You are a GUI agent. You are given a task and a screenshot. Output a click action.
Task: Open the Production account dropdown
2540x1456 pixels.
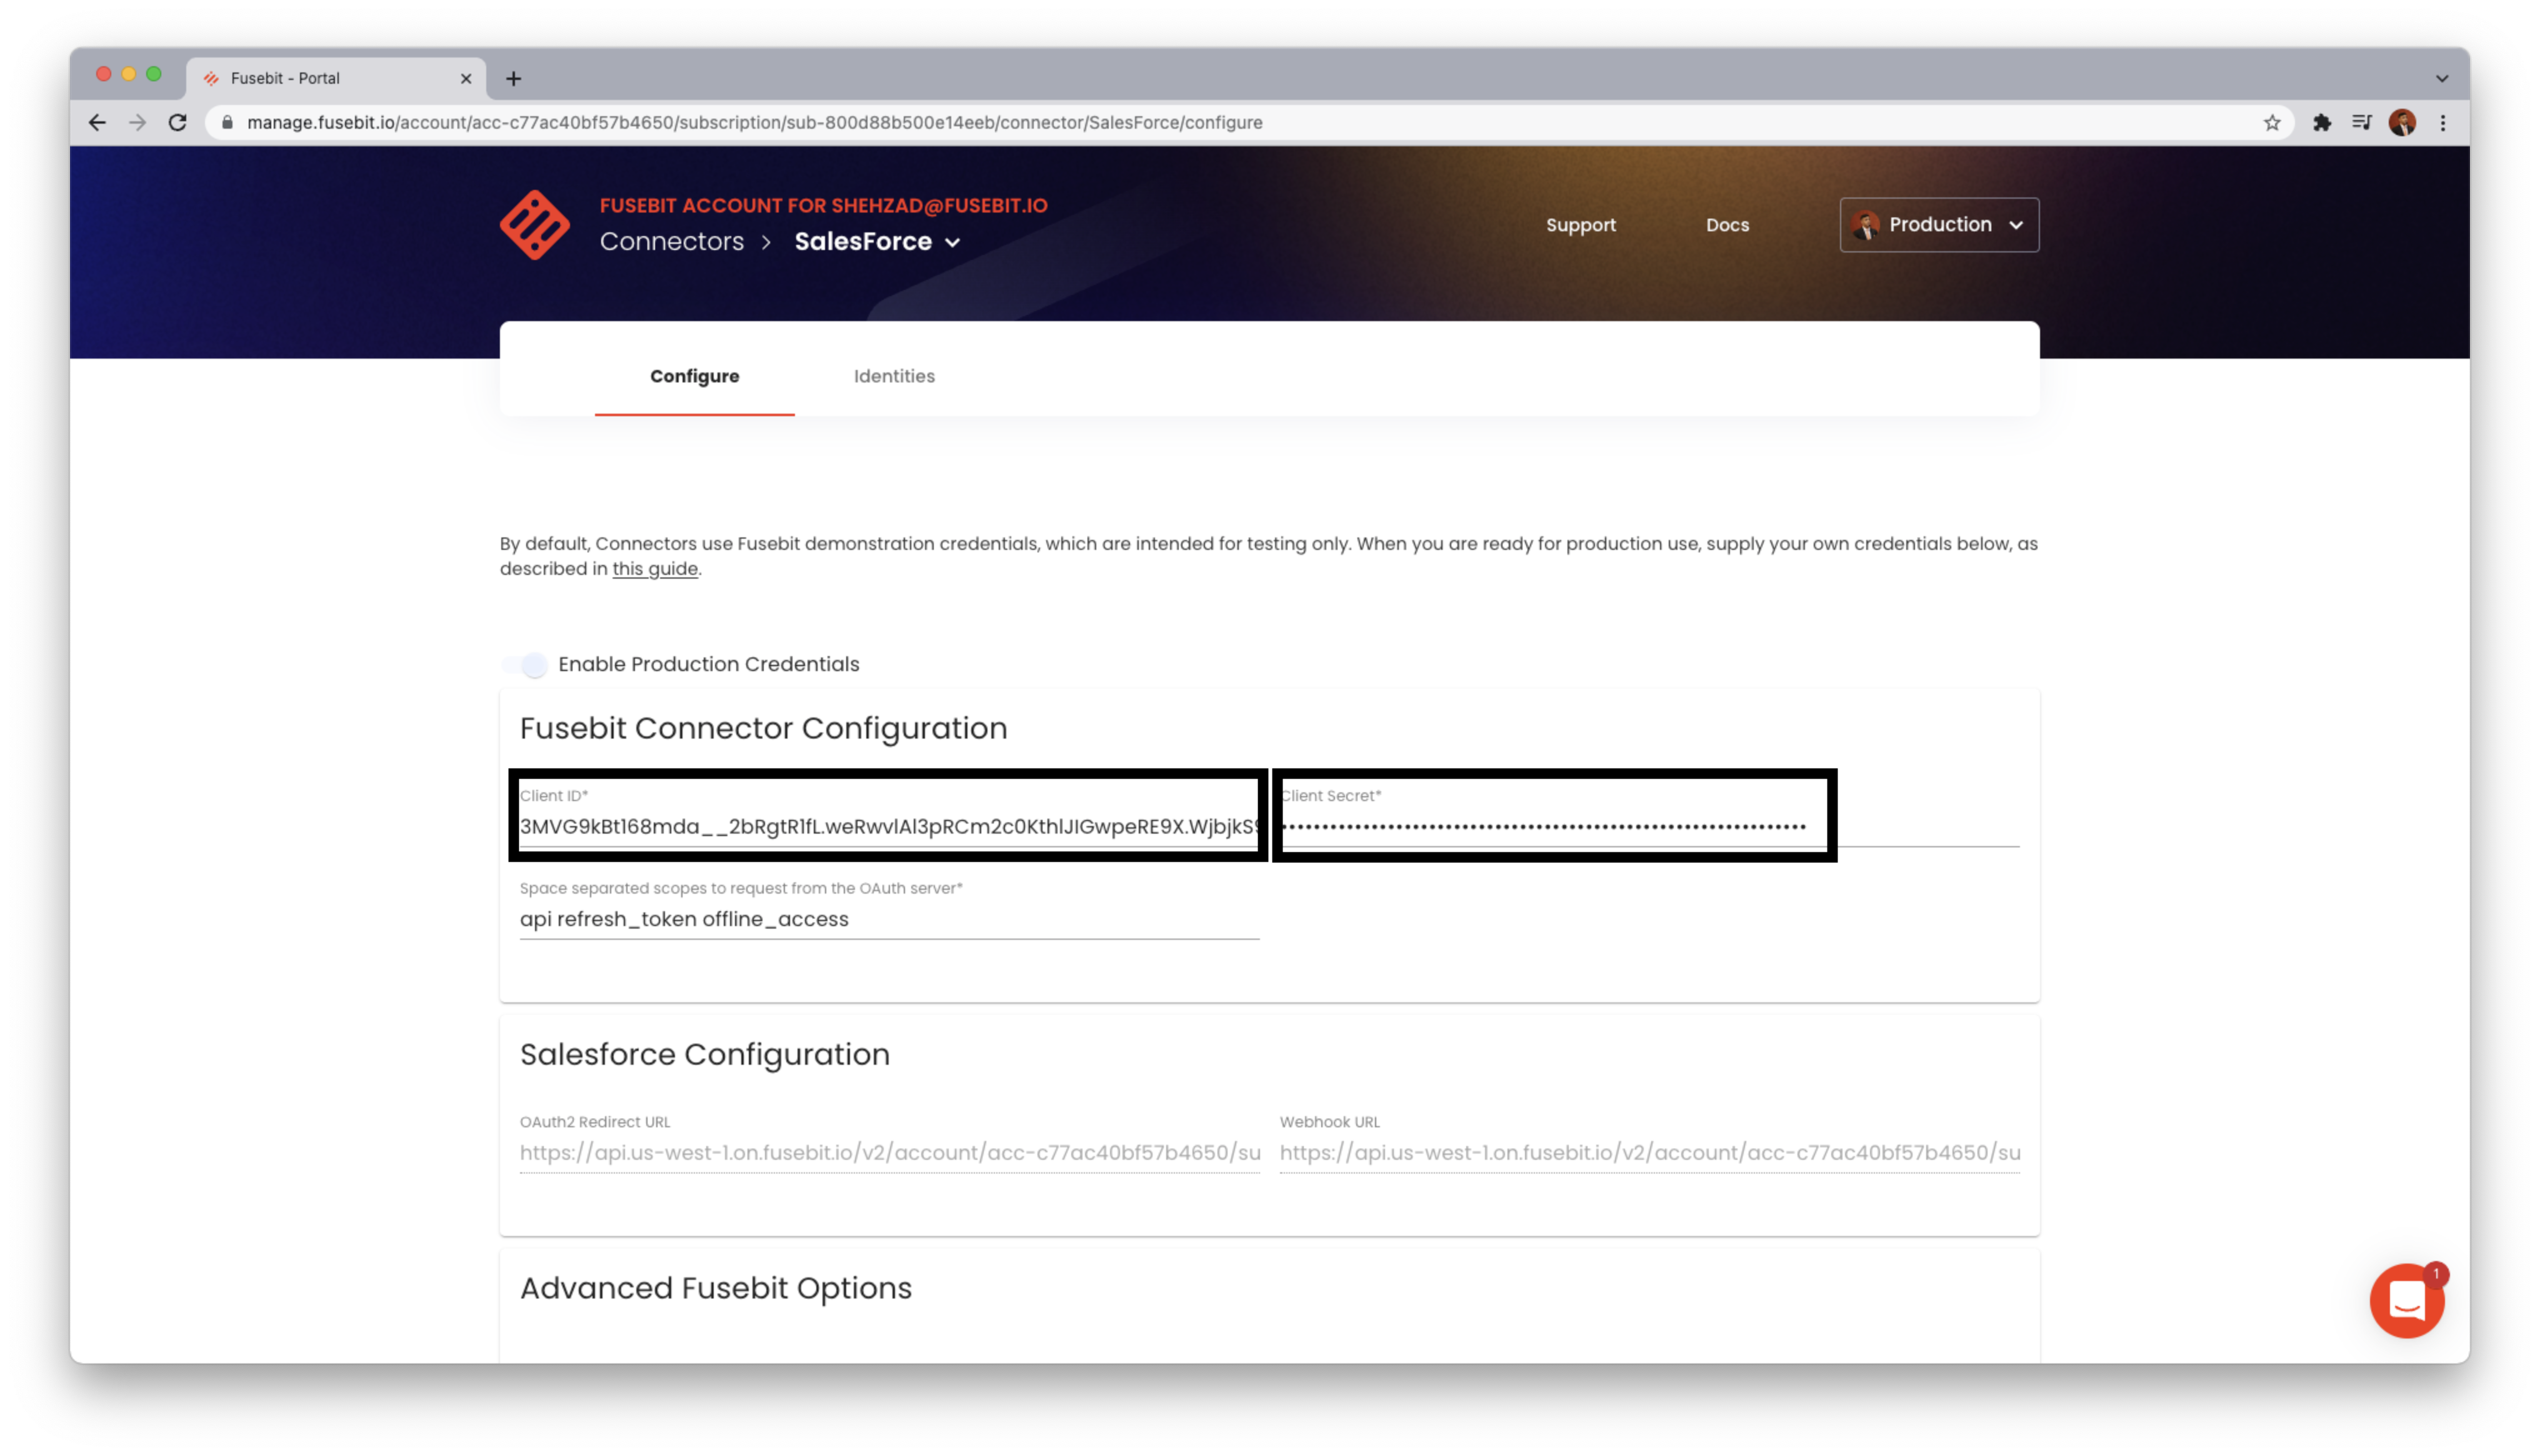pos(1938,224)
